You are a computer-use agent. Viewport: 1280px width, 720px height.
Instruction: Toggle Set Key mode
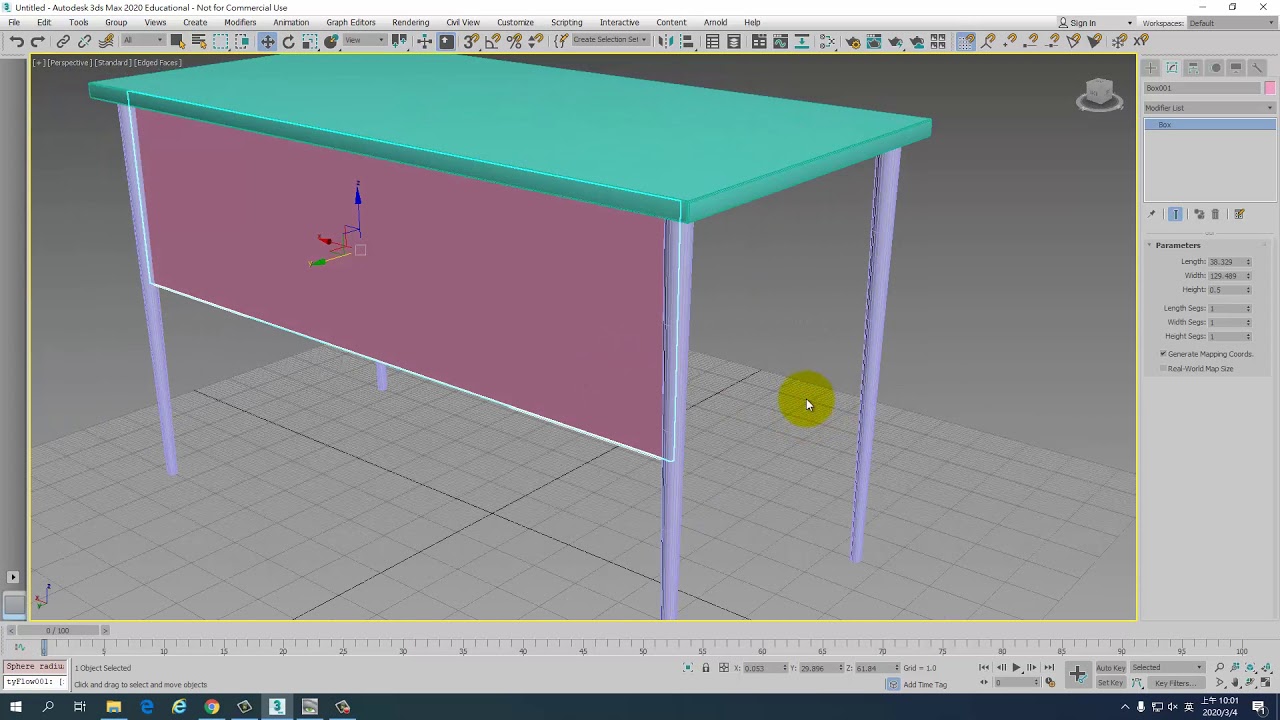1110,683
